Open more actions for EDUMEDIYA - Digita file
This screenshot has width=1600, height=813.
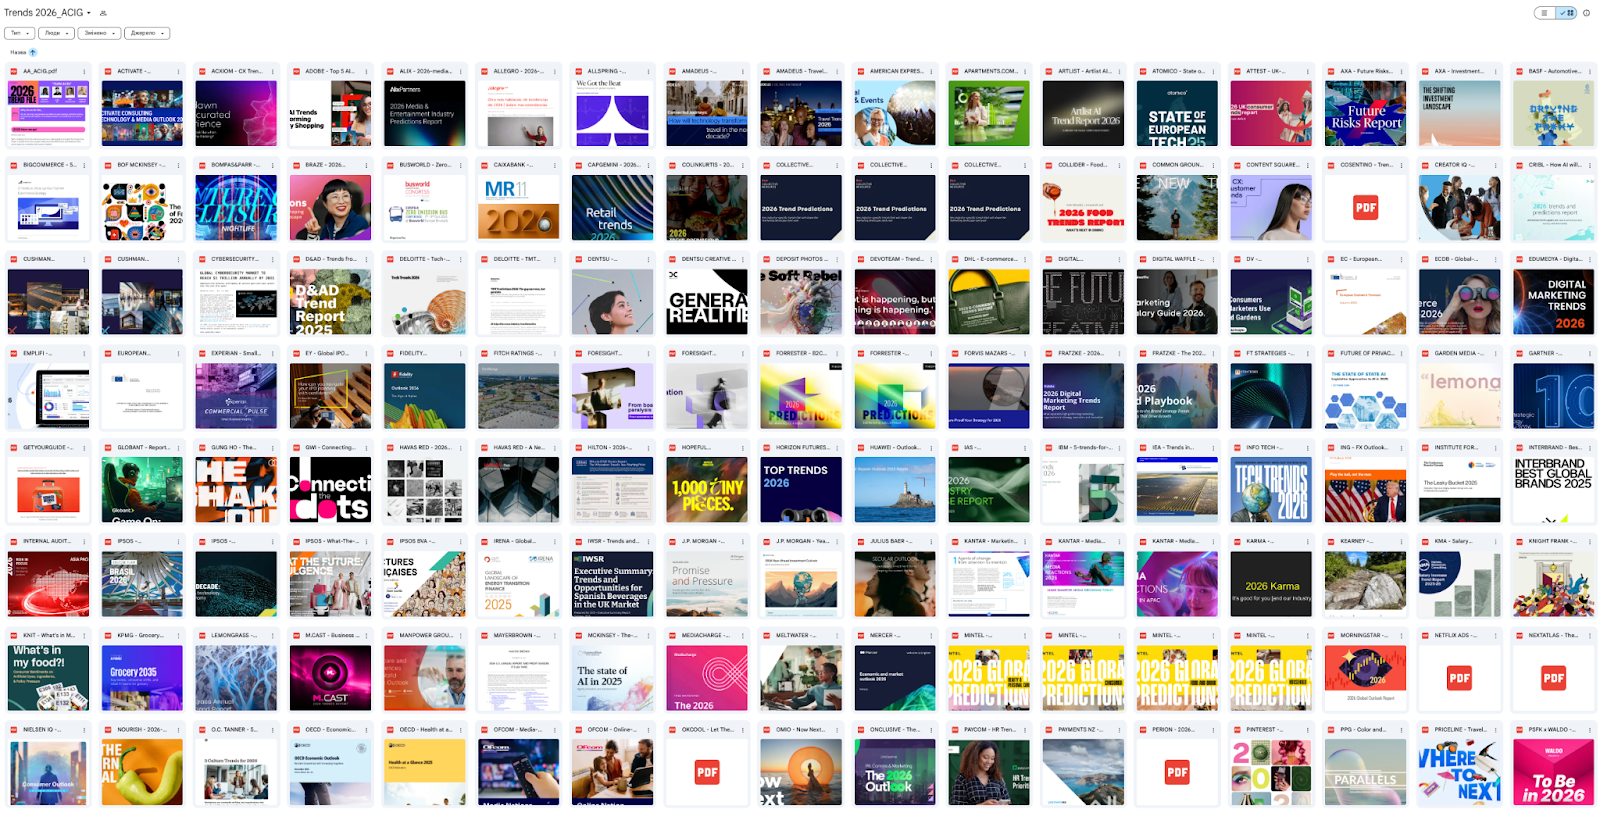[x=1590, y=259]
